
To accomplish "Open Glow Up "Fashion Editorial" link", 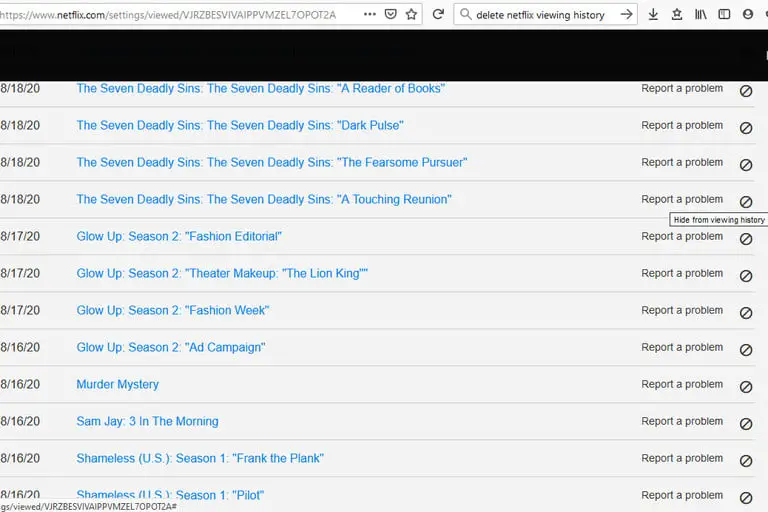I will [x=179, y=237].
